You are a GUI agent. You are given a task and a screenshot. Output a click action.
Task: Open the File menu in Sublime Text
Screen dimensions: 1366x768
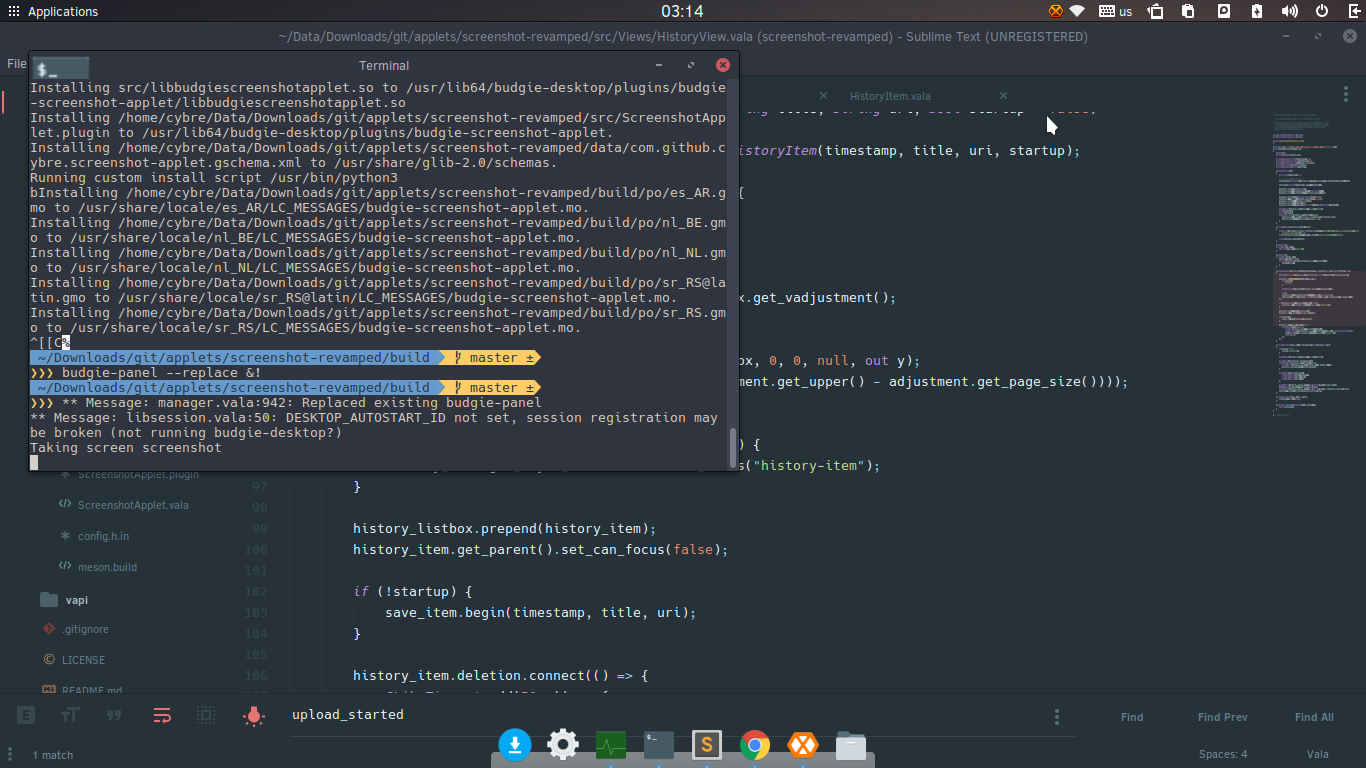coord(17,64)
